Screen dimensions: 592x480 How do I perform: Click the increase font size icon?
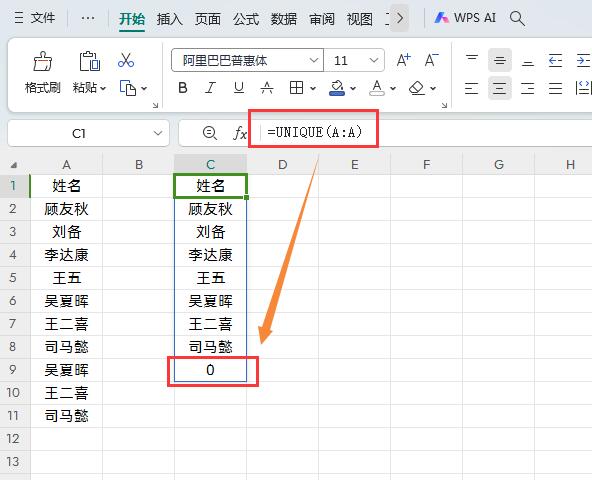(403, 60)
